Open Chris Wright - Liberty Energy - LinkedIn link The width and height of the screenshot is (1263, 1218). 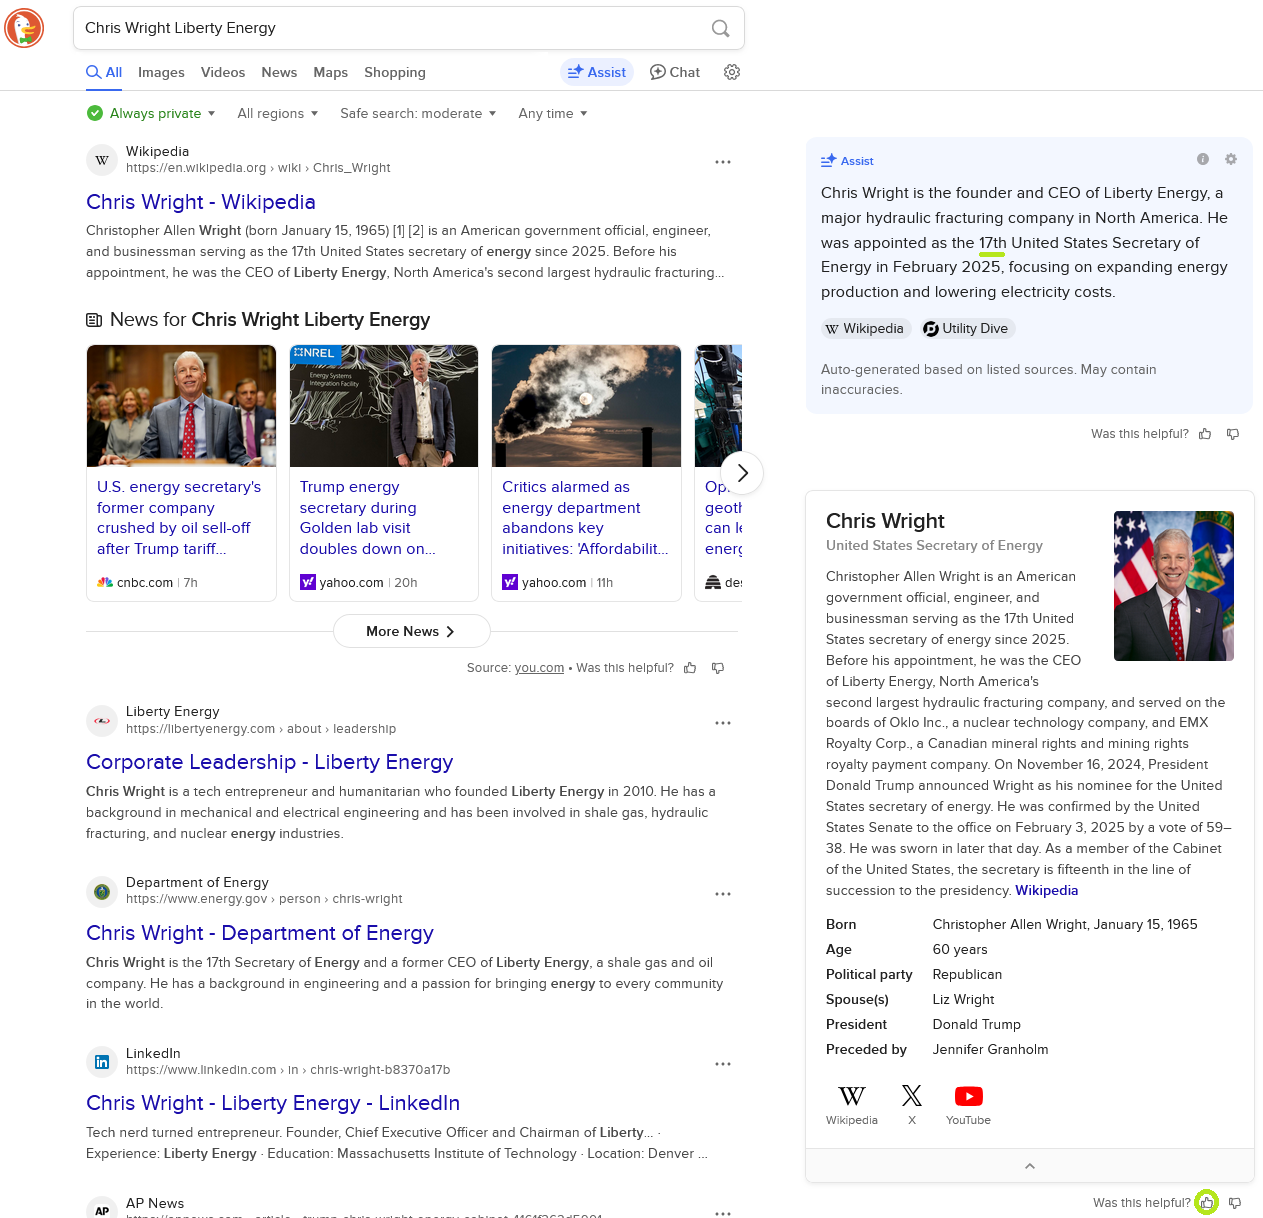click(x=273, y=1103)
